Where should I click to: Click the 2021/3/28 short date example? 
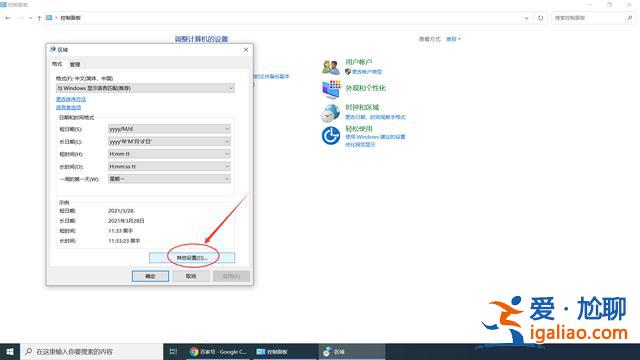(121, 211)
